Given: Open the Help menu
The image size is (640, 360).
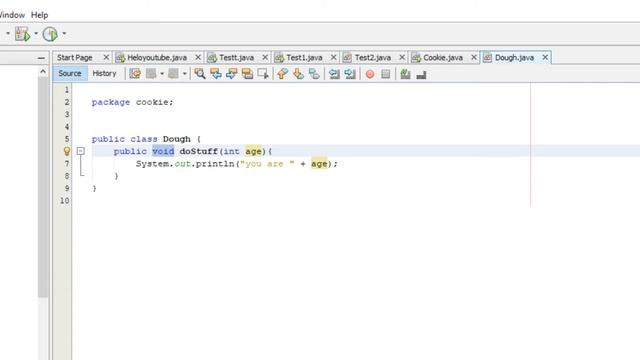Looking at the screenshot, I should pyautogui.click(x=40, y=15).
